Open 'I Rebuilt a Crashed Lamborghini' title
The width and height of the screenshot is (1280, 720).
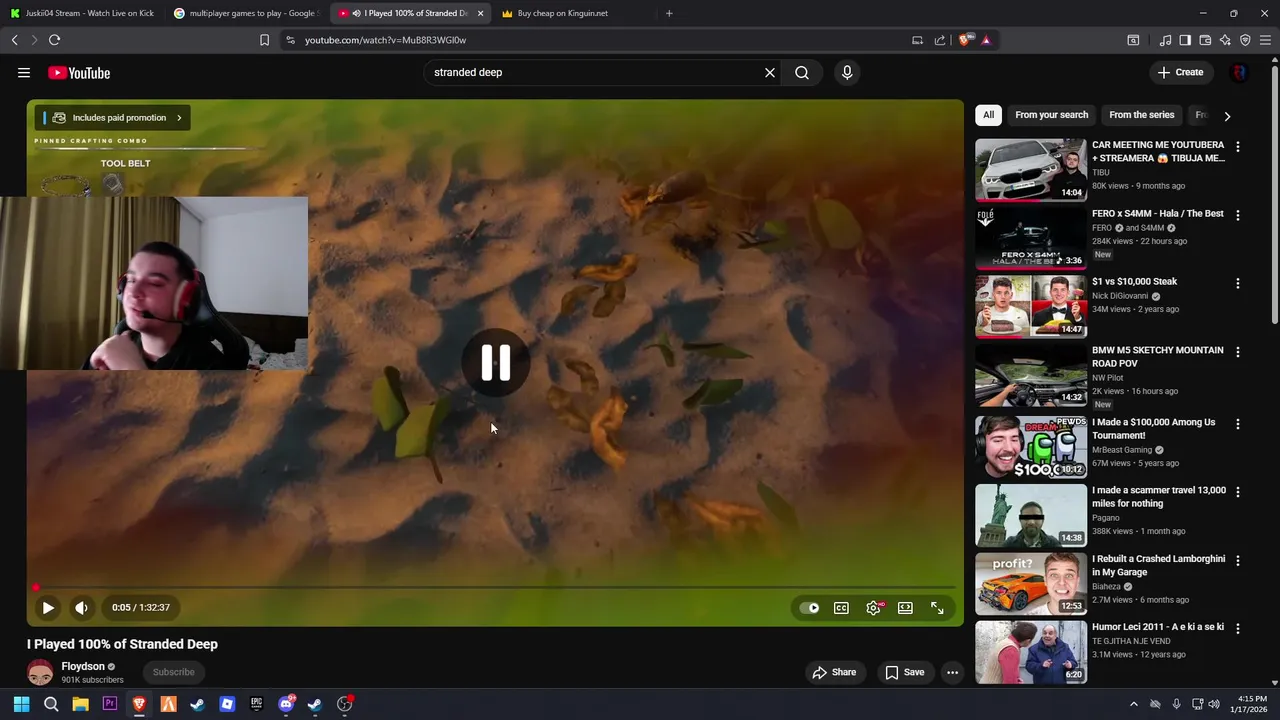1158,566
